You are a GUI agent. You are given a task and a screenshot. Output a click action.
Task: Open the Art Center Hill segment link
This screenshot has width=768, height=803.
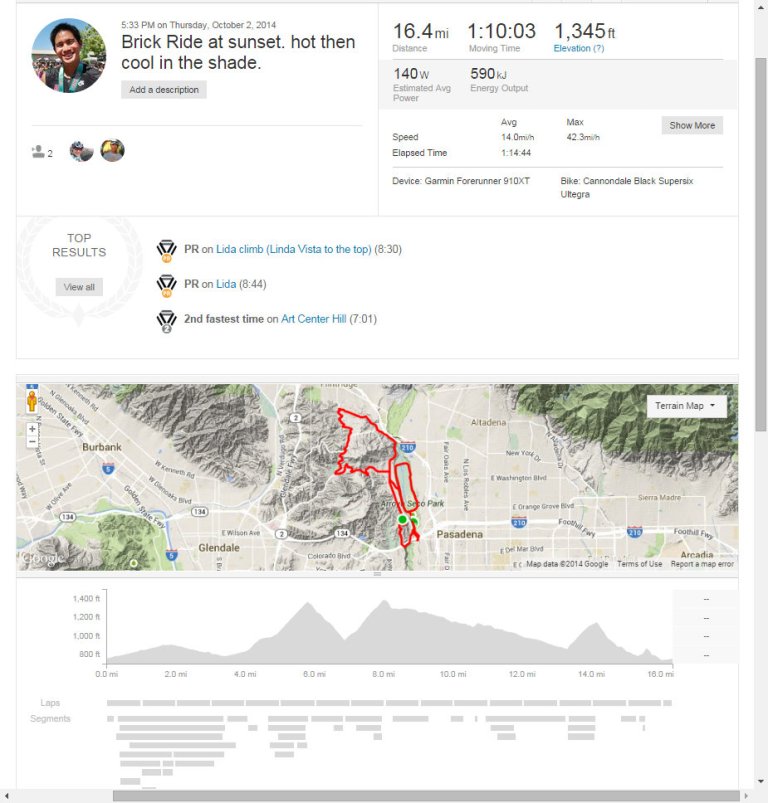click(x=313, y=319)
